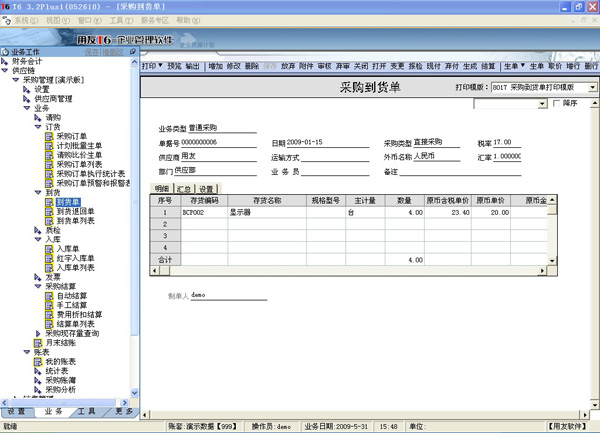Select the 显示器 cell in row 1
The image size is (600, 433).
[267, 212]
